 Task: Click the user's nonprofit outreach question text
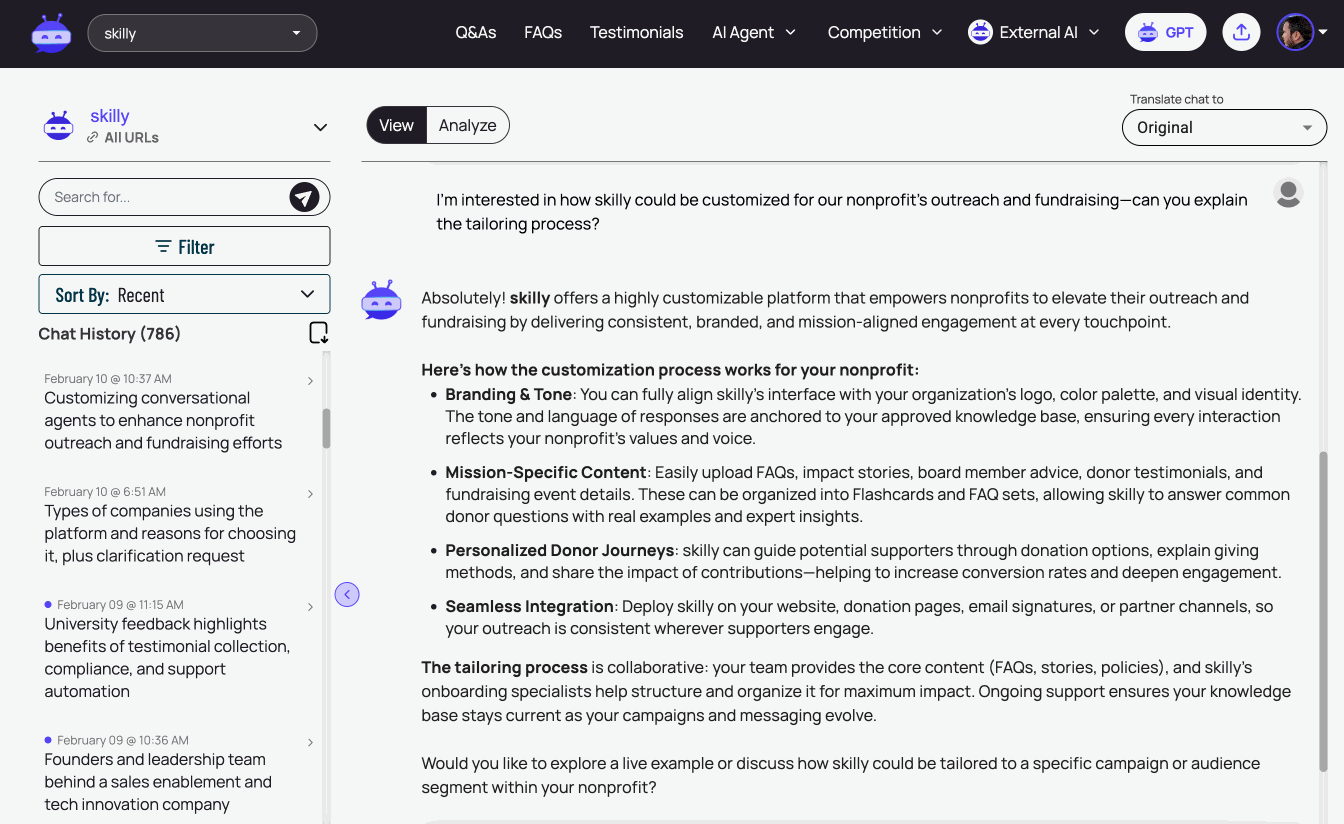coord(842,212)
